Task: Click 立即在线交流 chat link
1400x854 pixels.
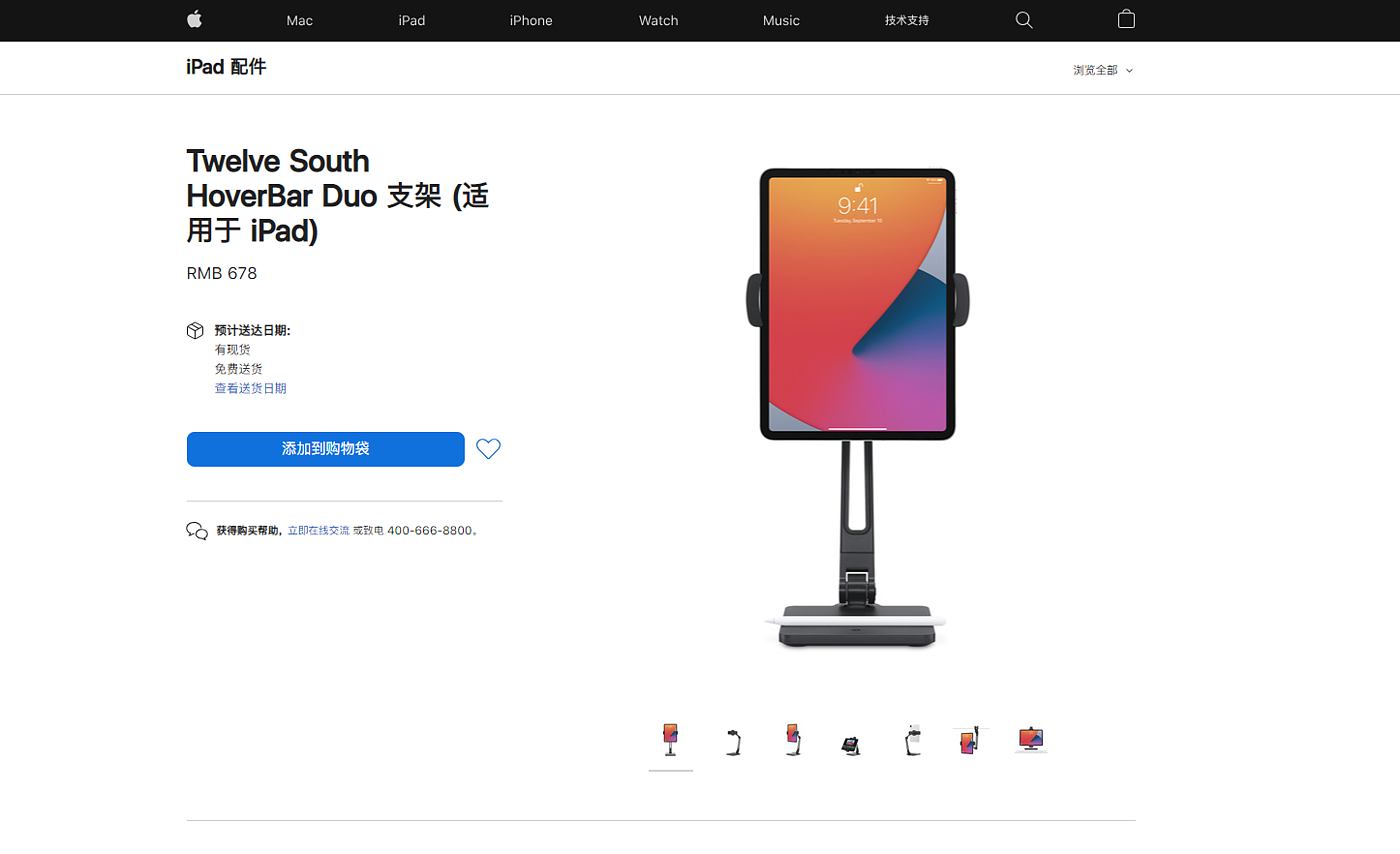Action: click(x=319, y=531)
